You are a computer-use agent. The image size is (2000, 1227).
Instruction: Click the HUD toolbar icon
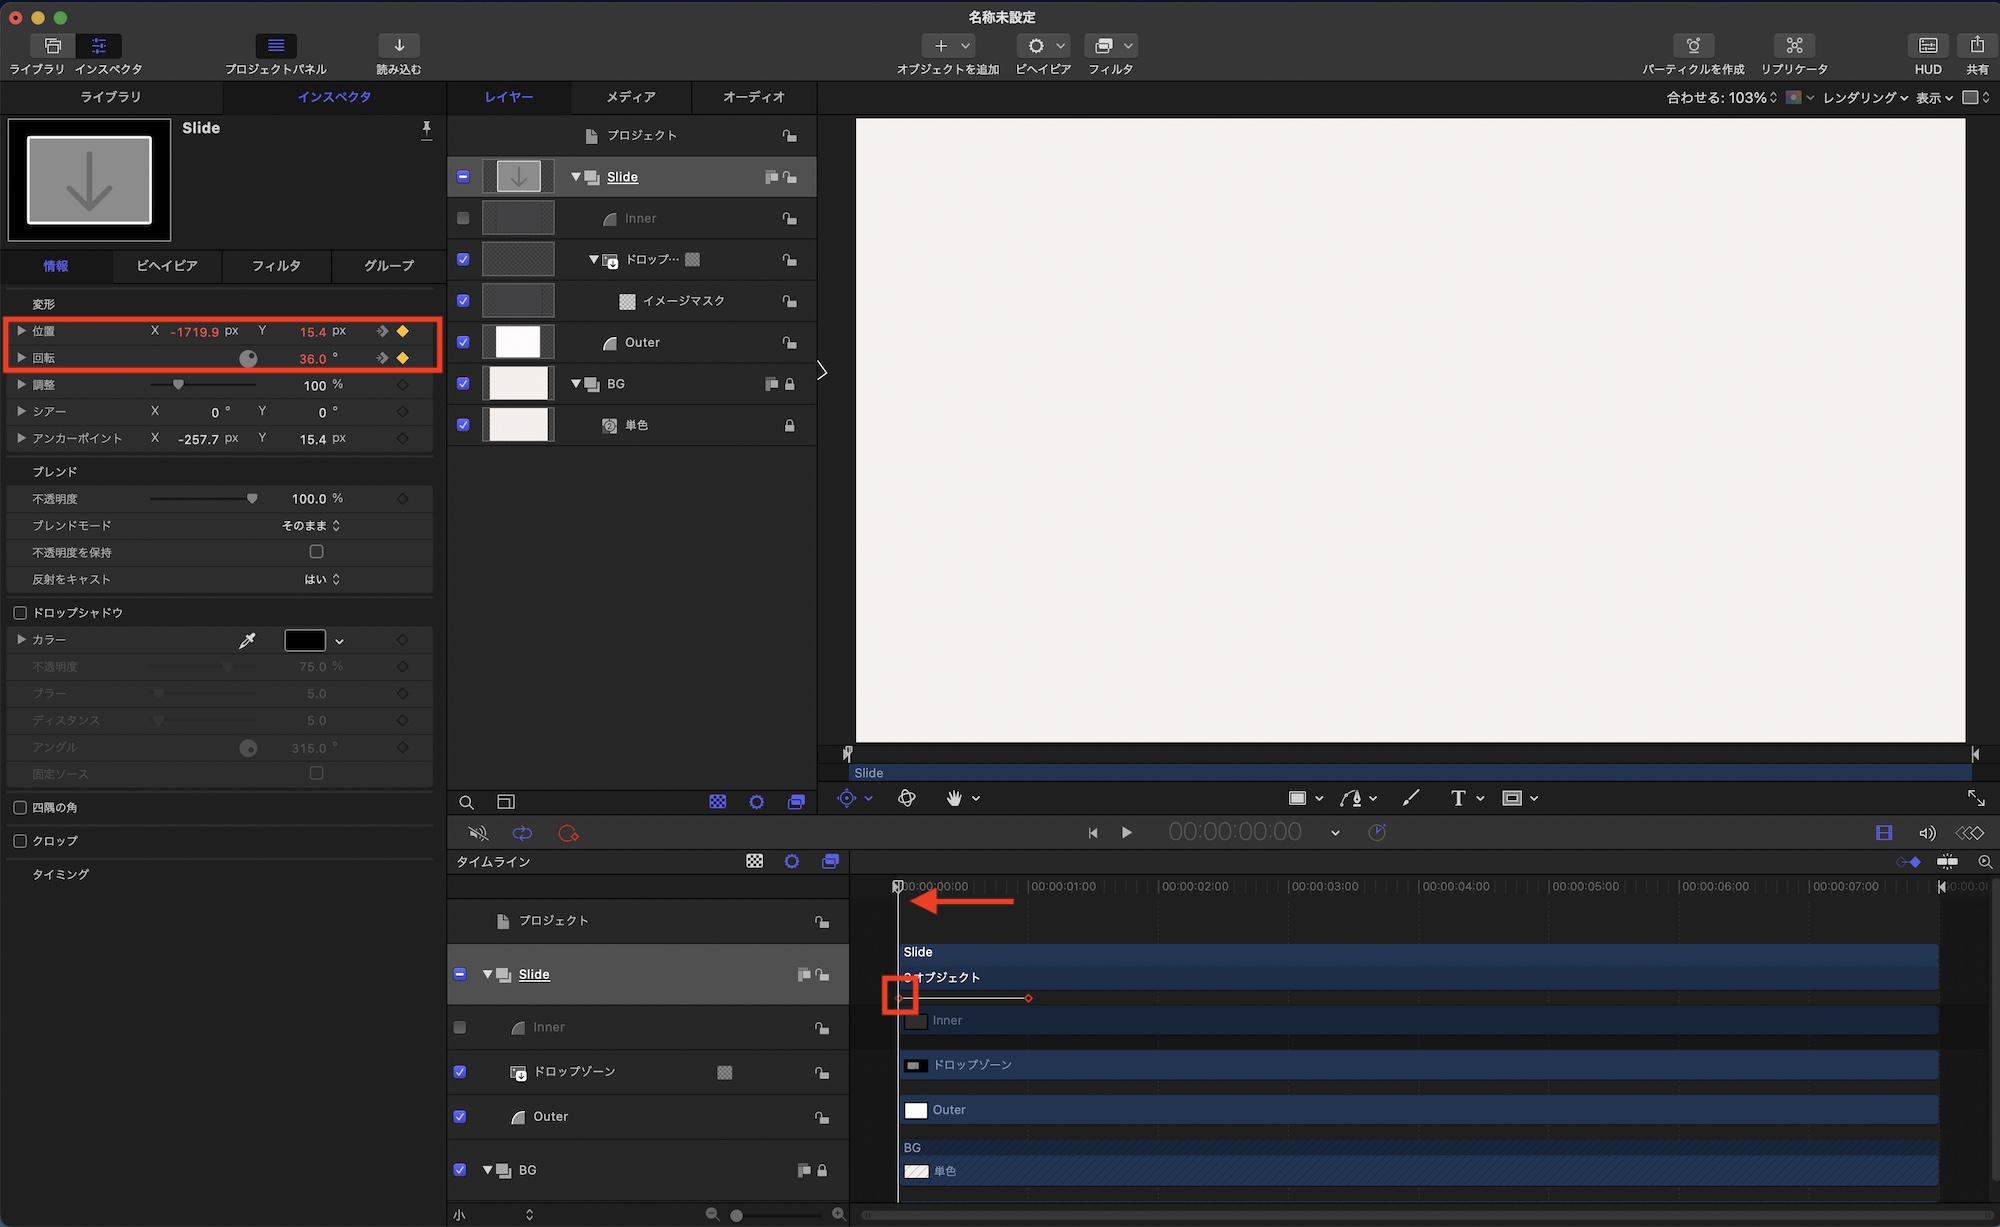coord(1927,46)
